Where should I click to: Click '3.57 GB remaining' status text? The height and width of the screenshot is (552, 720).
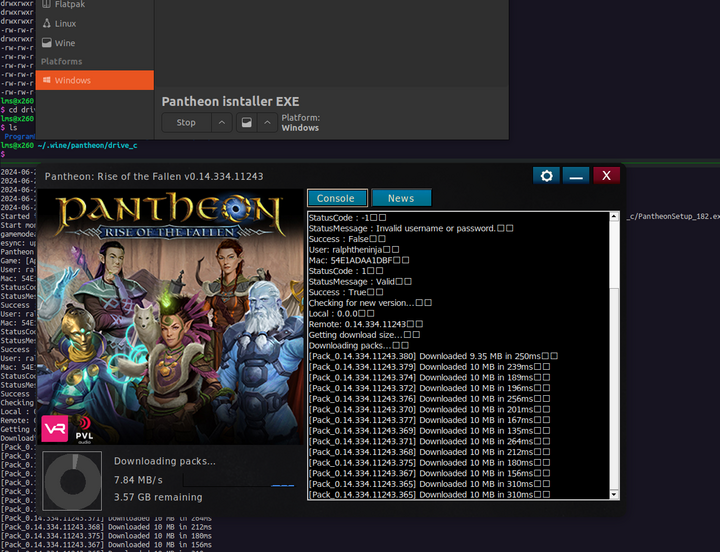(158, 497)
